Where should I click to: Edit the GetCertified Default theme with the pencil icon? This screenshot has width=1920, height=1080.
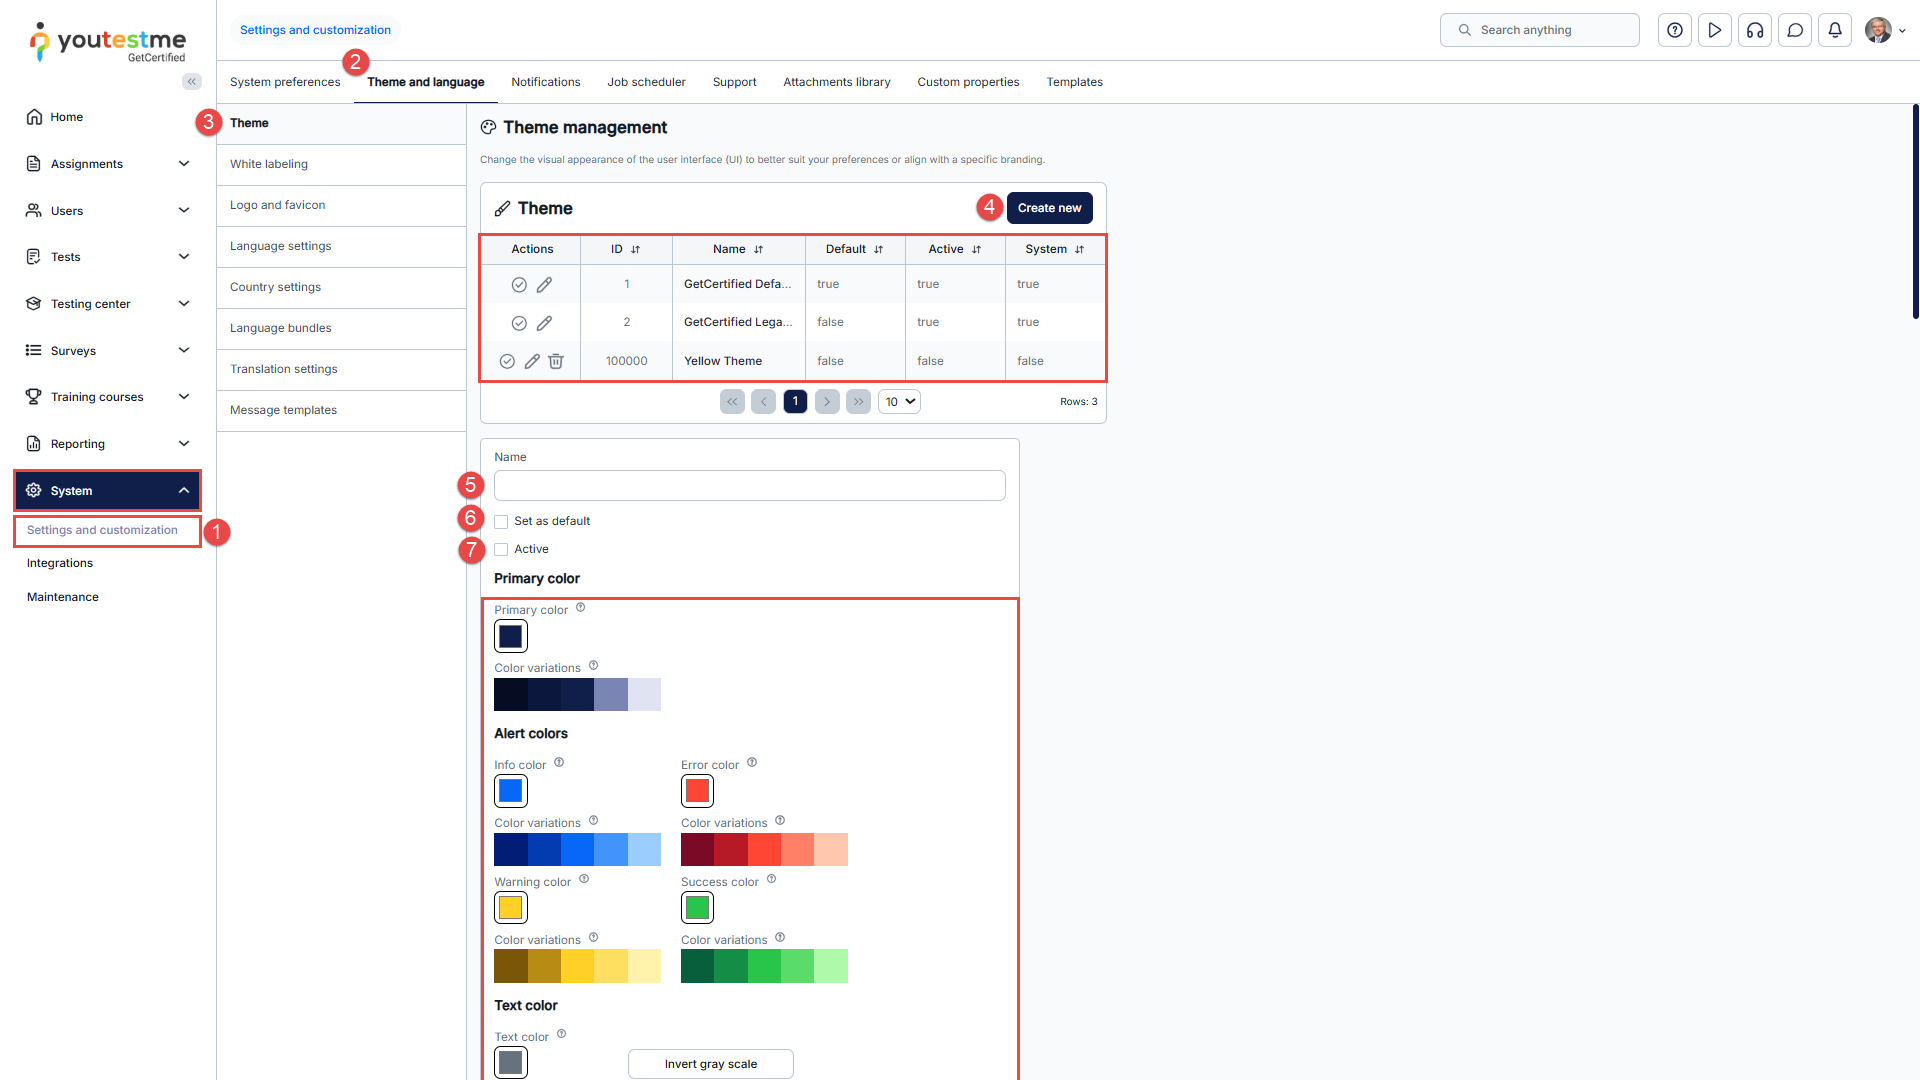544,285
